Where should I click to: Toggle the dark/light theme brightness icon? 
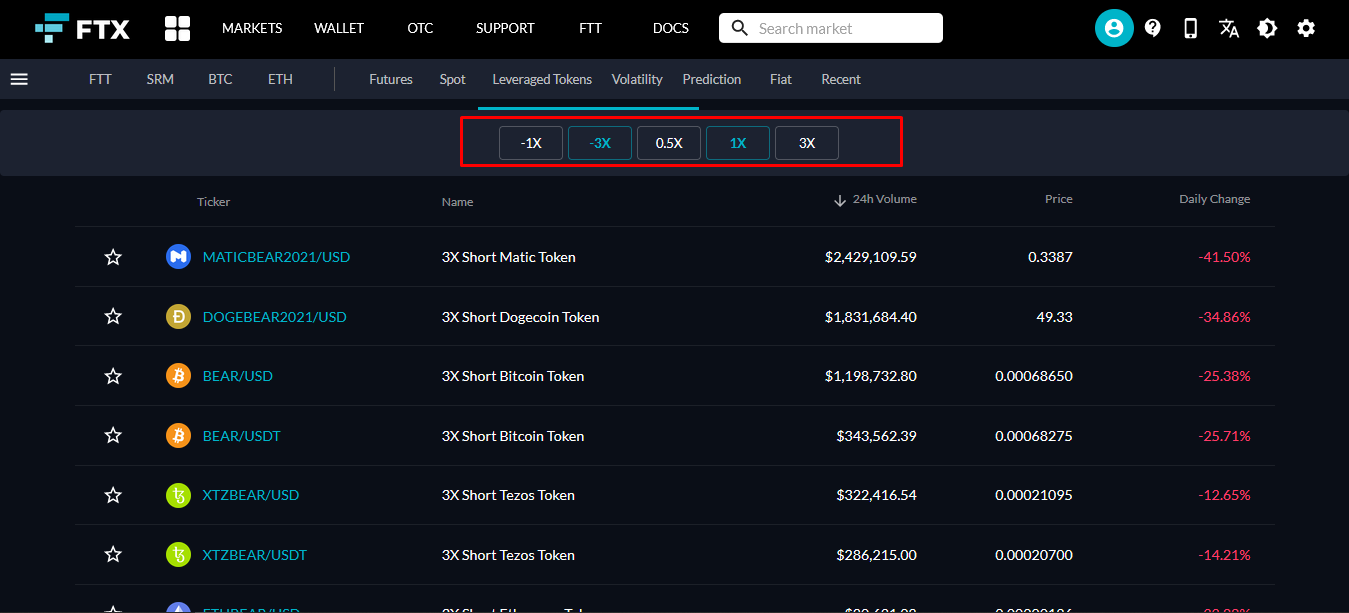coord(1267,28)
